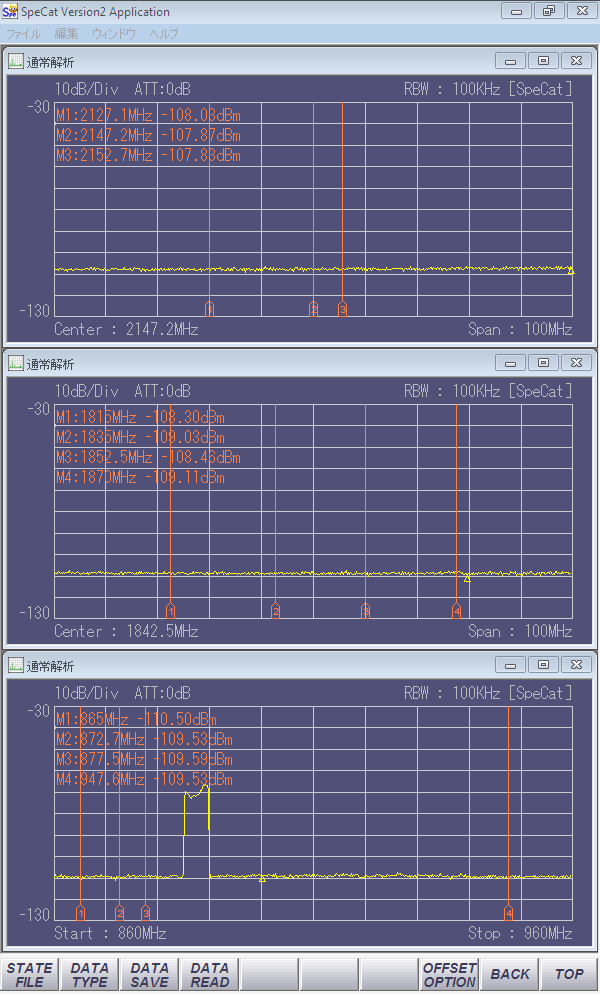The width and height of the screenshot is (600, 994).
Task: Select marker 2 in the 860MHz start graph
Action: [119, 913]
